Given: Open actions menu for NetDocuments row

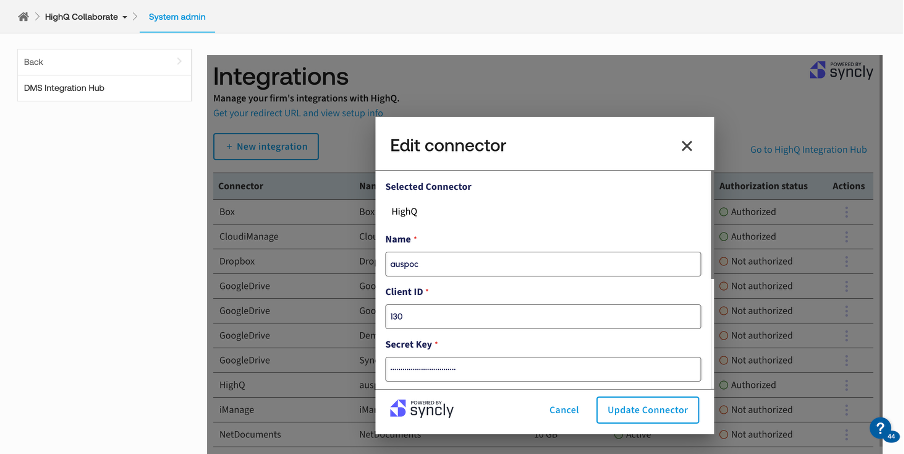Looking at the screenshot, I should [846, 434].
